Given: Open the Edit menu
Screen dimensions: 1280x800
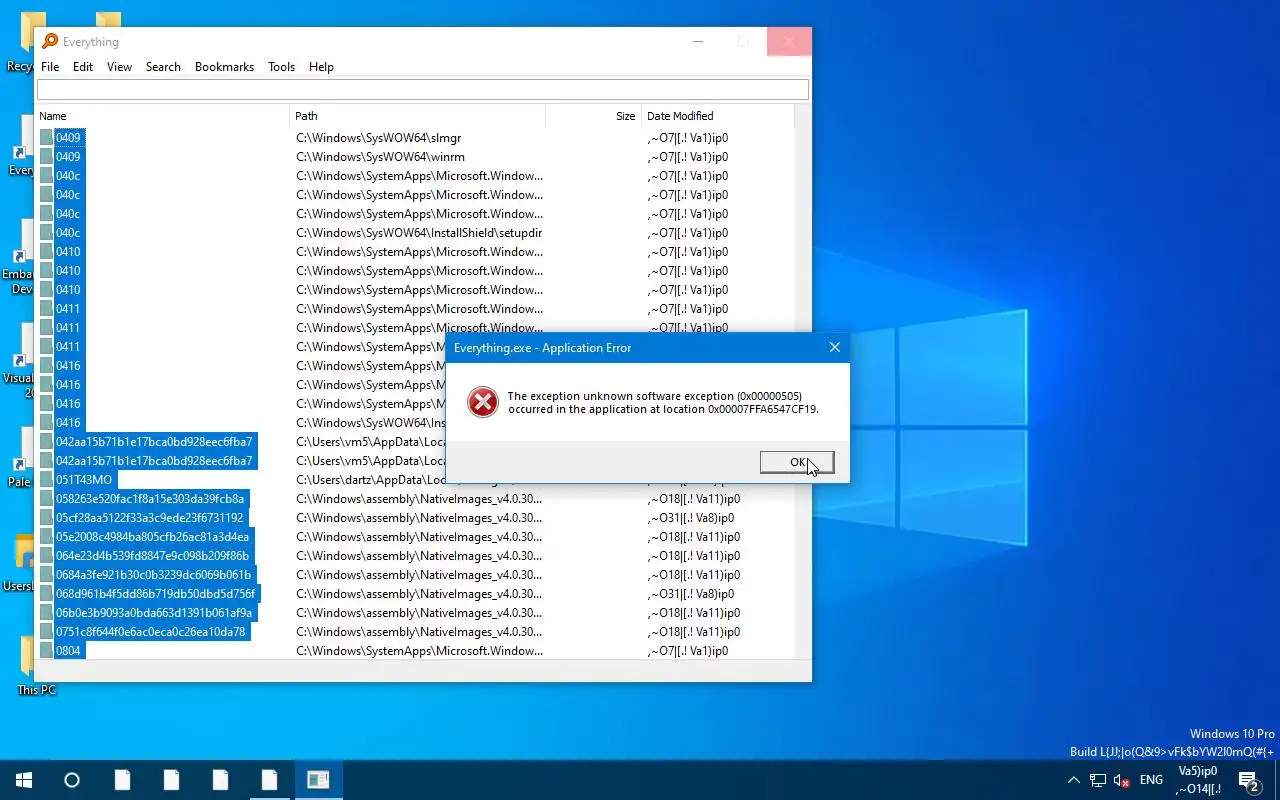Looking at the screenshot, I should coord(83,67).
